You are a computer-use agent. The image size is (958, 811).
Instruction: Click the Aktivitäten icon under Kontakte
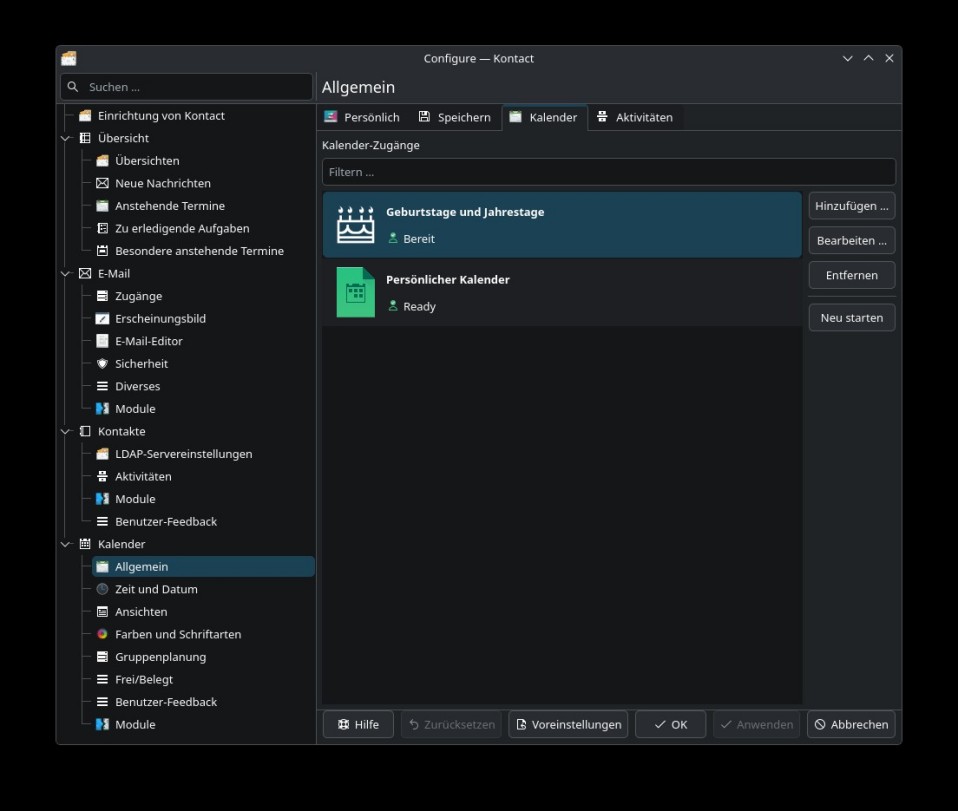click(x=102, y=477)
